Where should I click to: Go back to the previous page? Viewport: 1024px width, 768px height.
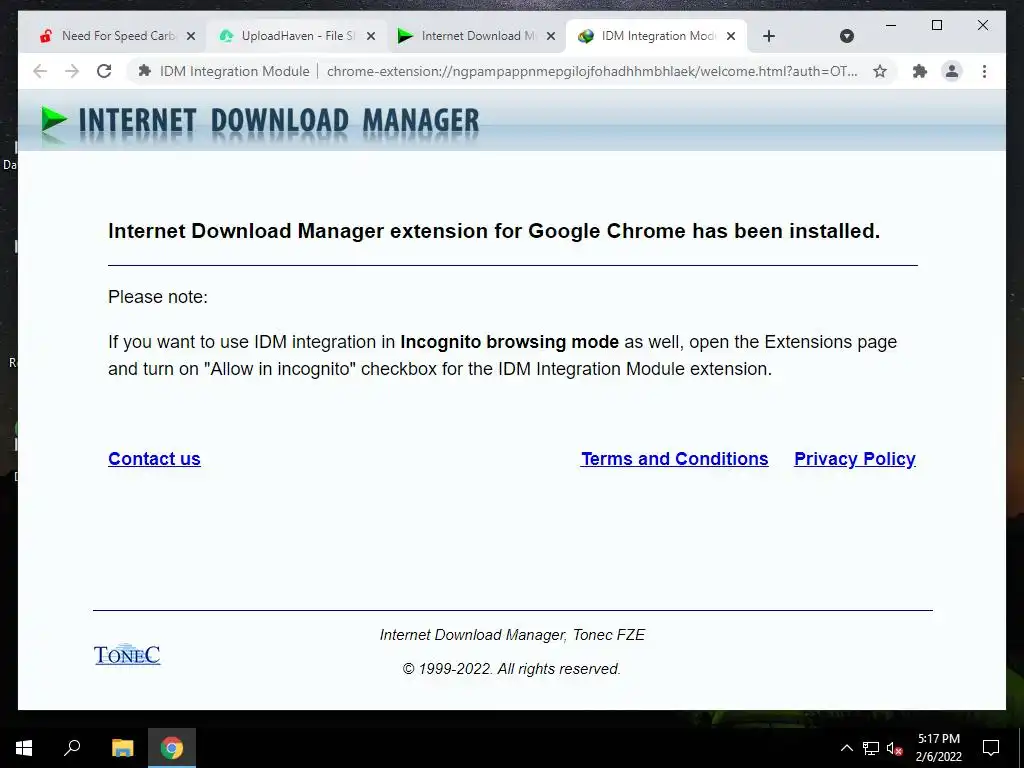[40, 71]
